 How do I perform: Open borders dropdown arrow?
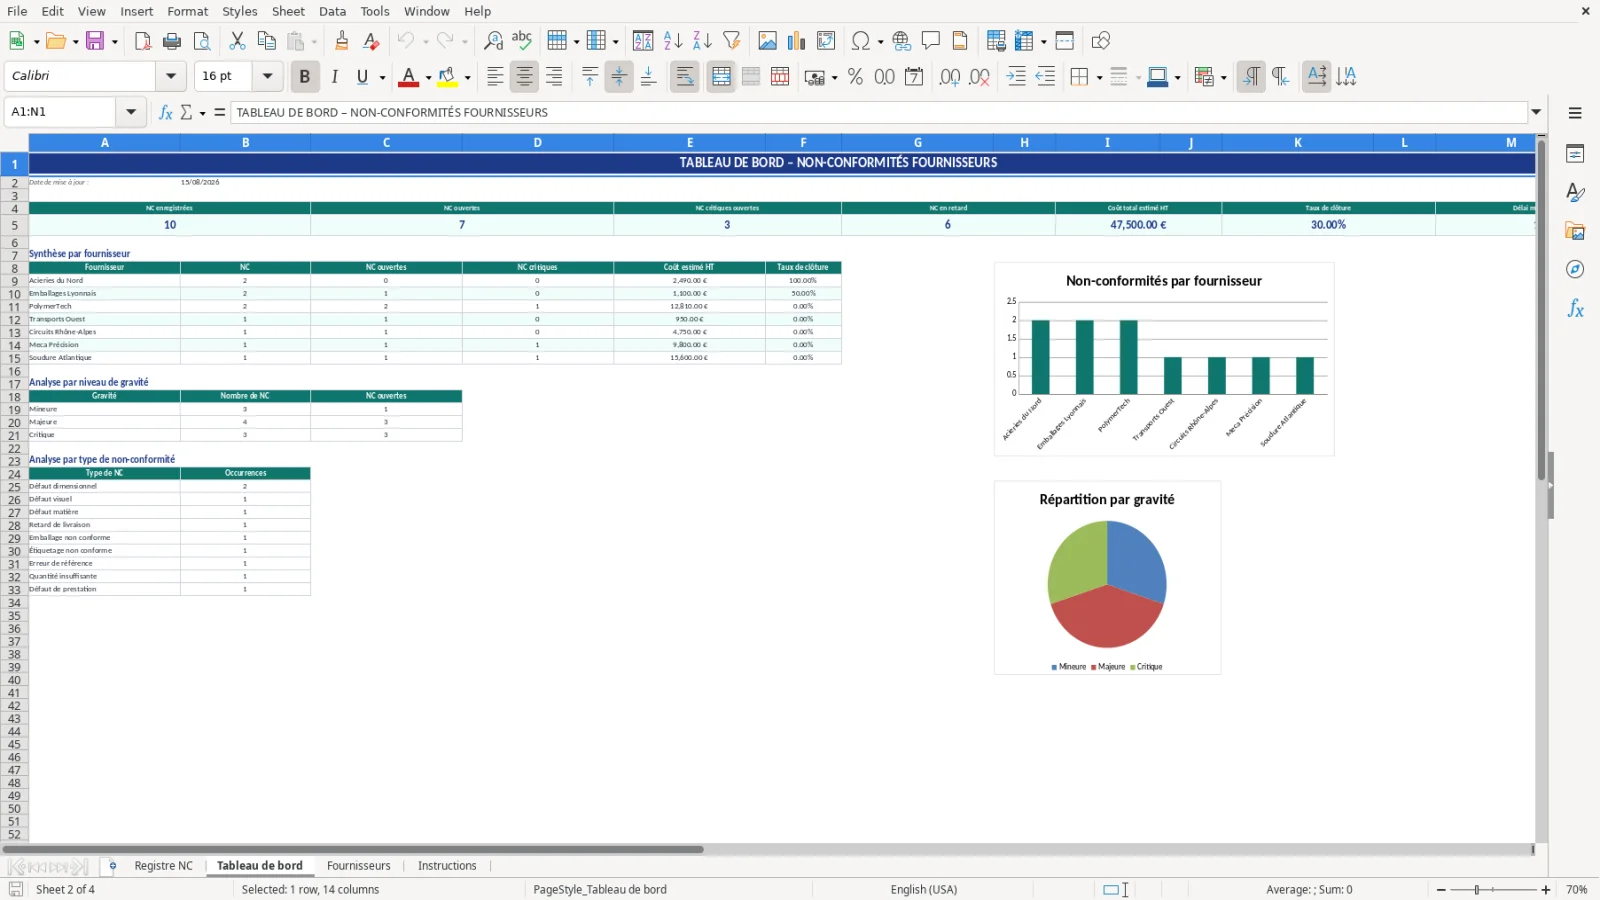point(1099,77)
